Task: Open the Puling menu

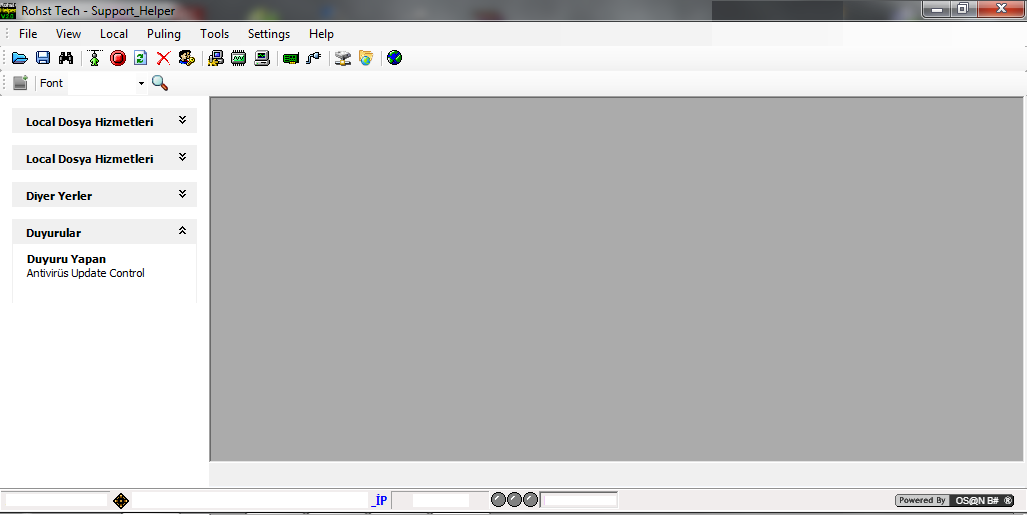Action: [164, 34]
